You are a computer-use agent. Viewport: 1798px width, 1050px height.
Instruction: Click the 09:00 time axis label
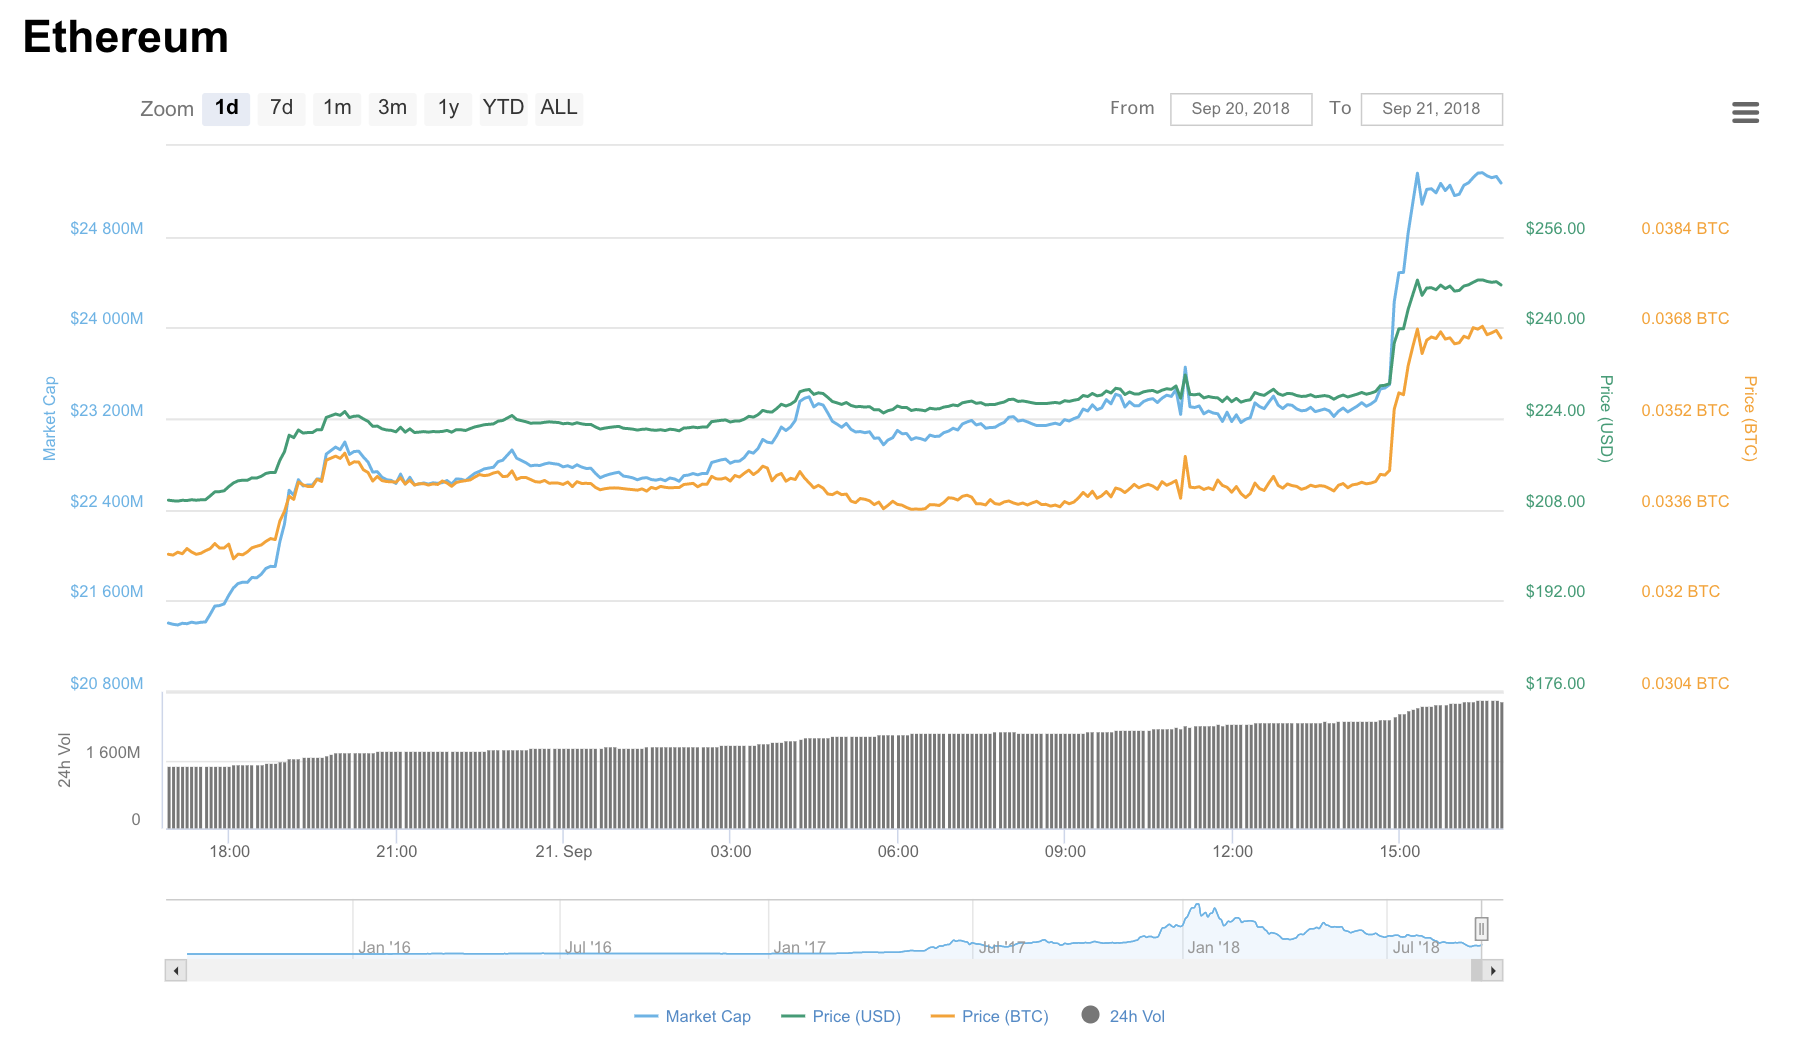click(x=1065, y=852)
